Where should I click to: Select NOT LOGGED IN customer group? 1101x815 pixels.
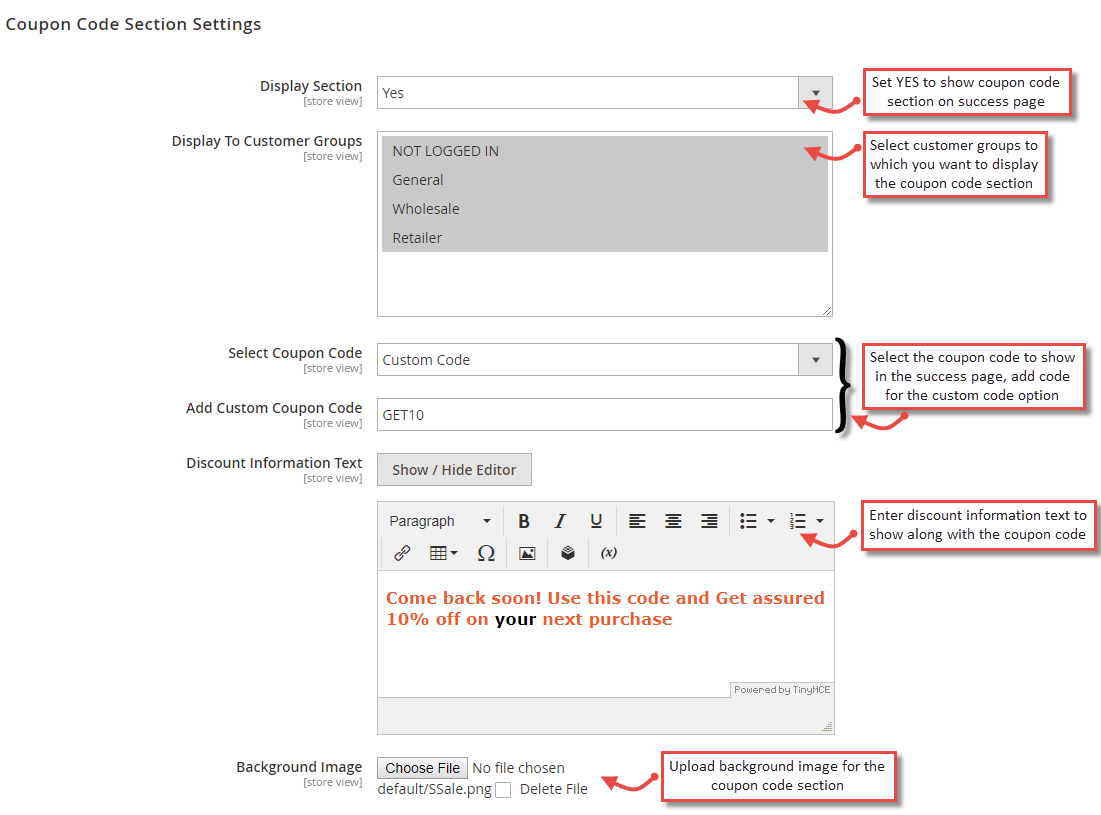tap(605, 151)
